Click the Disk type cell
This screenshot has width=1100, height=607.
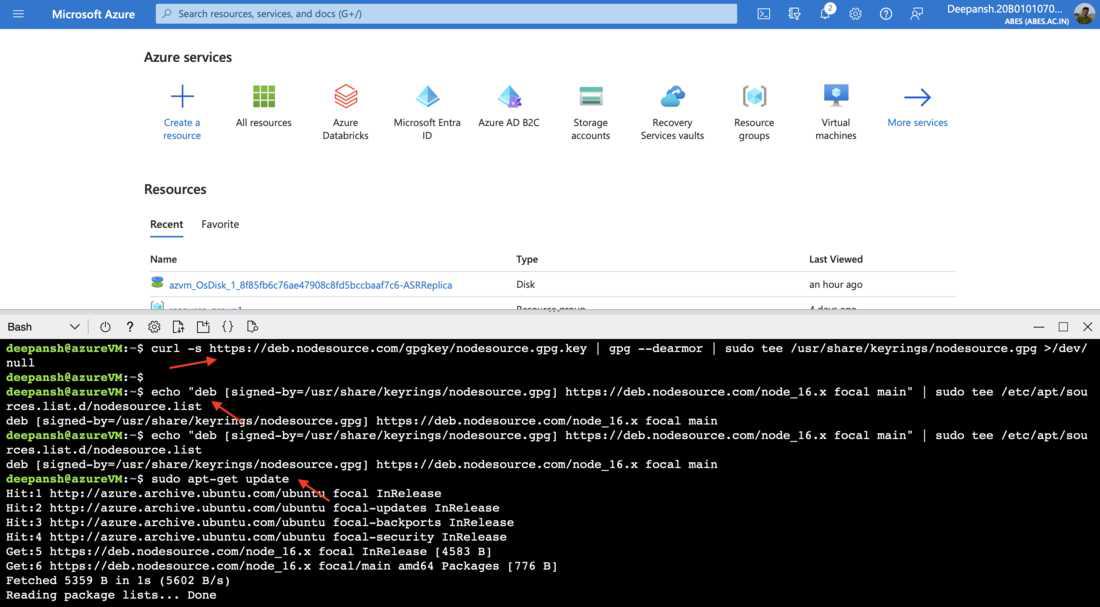coord(525,285)
